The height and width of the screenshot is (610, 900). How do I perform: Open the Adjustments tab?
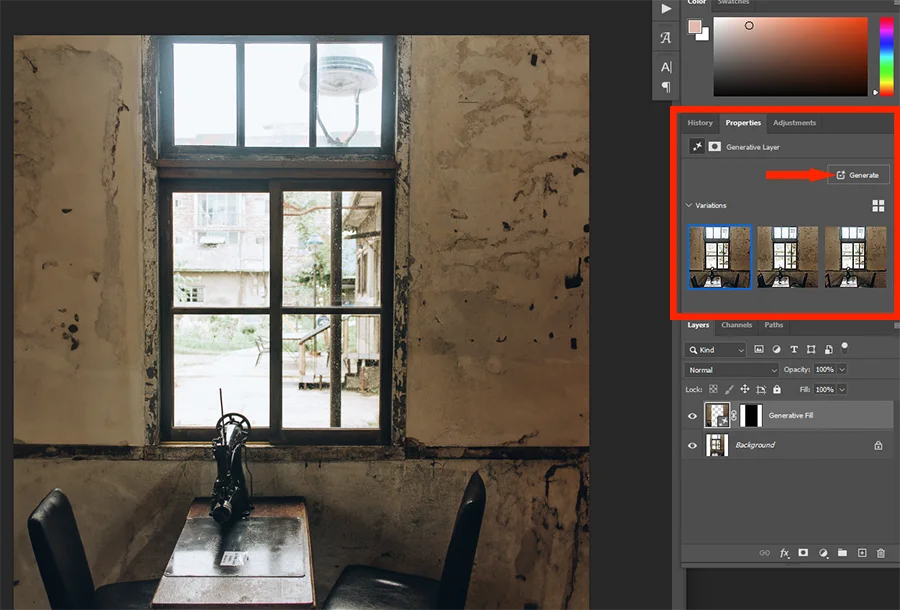point(794,123)
